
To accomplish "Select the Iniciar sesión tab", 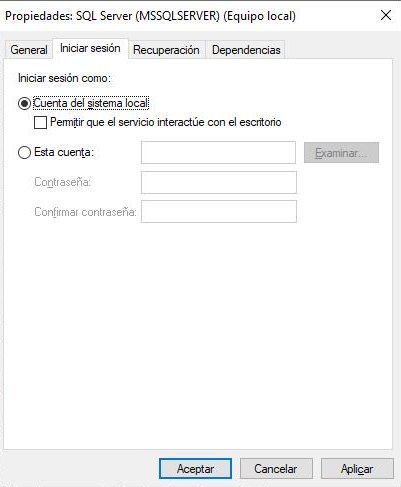I will (90, 48).
